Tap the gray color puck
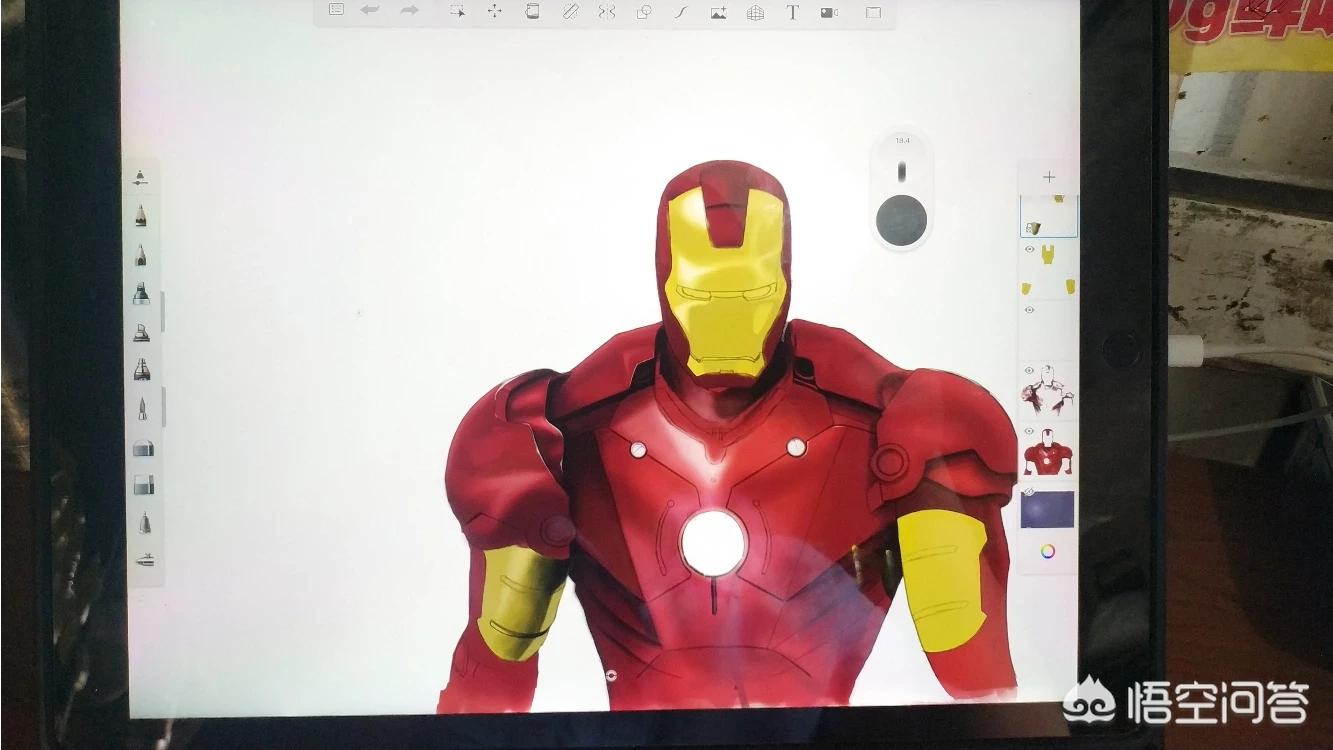Image resolution: width=1333 pixels, height=750 pixels. tap(901, 220)
